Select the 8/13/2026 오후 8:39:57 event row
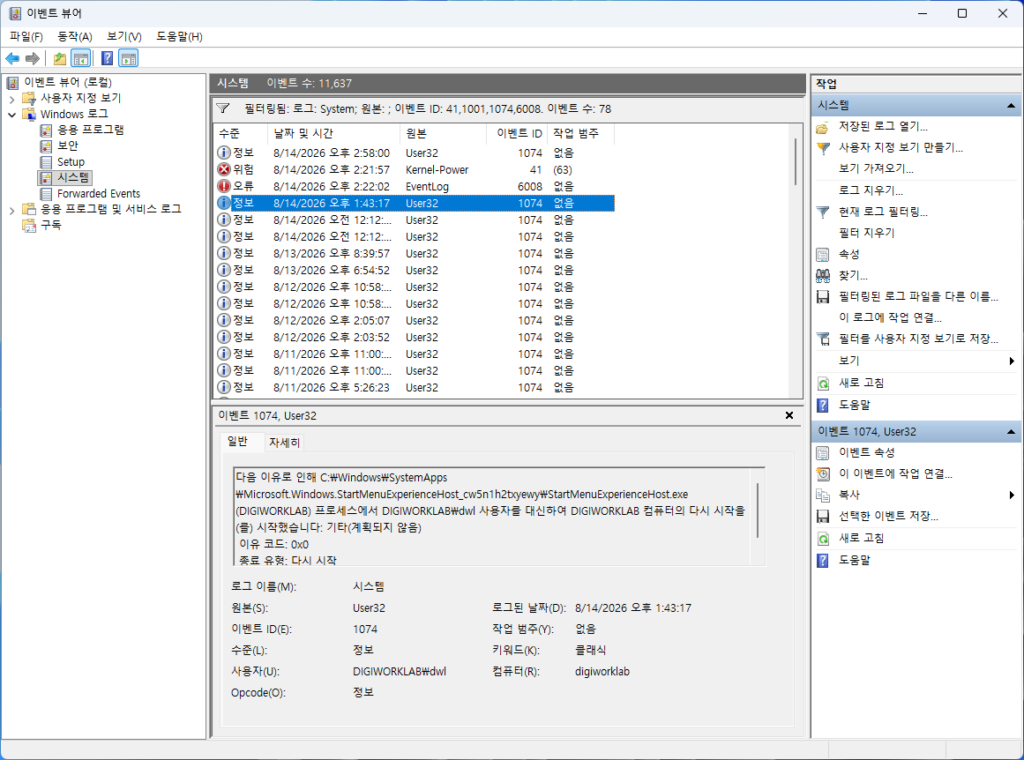This screenshot has width=1024, height=760. [x=414, y=253]
